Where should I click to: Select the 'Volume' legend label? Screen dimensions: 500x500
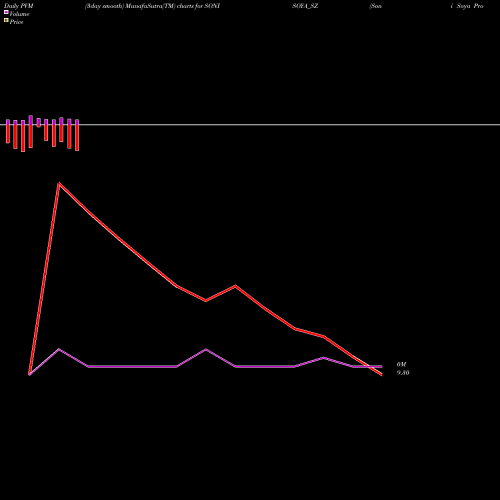pyautogui.click(x=19, y=14)
